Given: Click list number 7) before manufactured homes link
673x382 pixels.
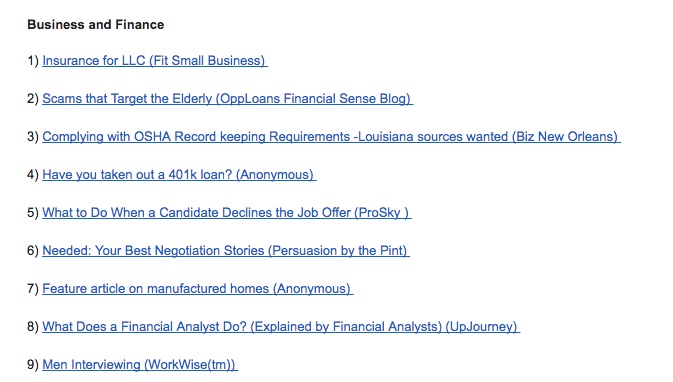Looking at the screenshot, I should (x=33, y=289).
